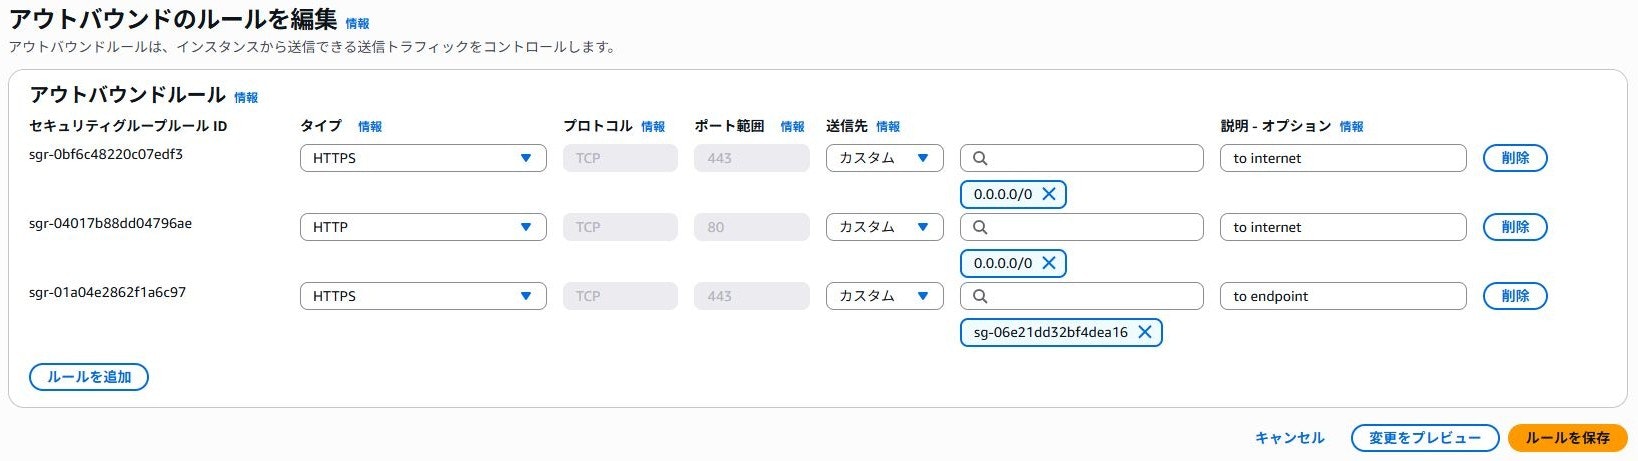Open 情報 link next to ポート範囲 column
The image size is (1638, 461).
(x=792, y=126)
